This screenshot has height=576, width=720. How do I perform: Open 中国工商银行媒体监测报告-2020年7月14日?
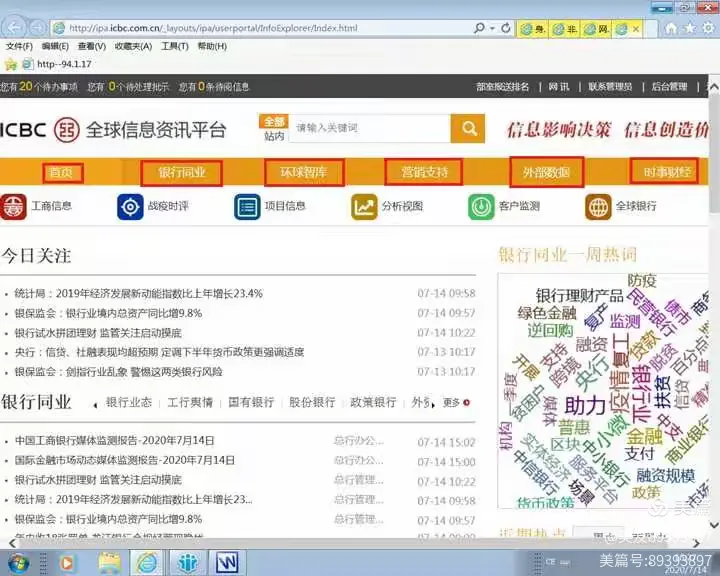[114, 440]
